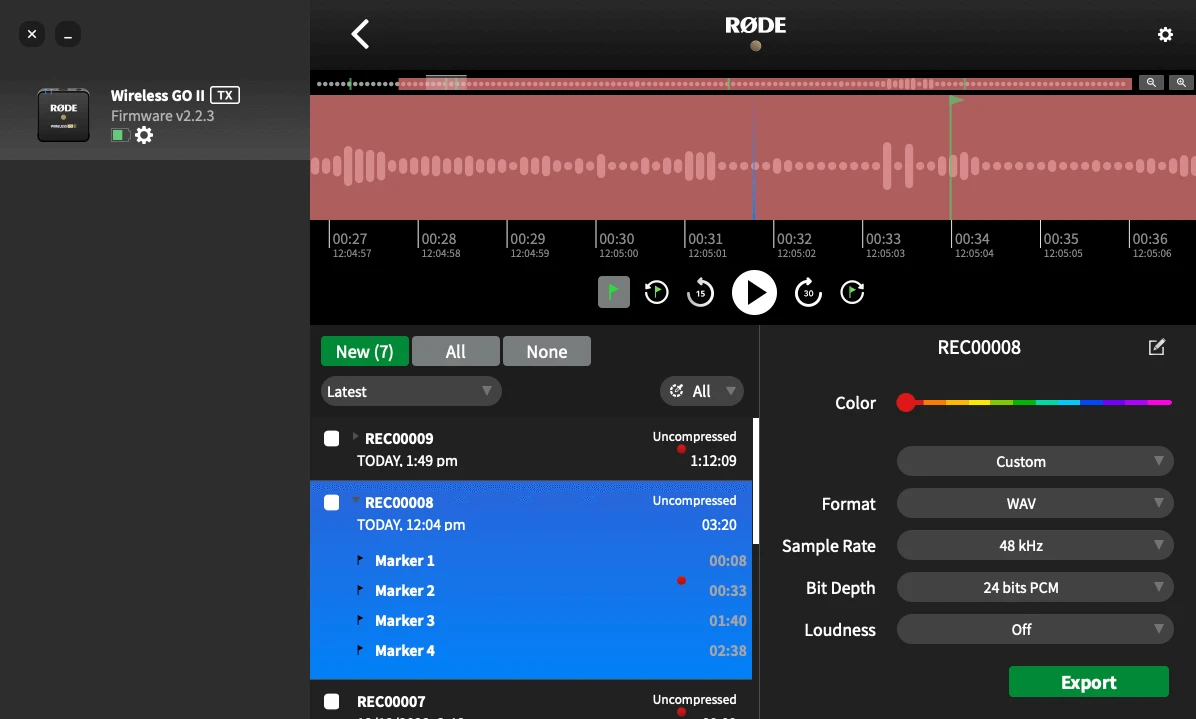Viewport: 1196px width, 719px height.
Task: Open the Custom preset dropdown
Action: (1035, 461)
